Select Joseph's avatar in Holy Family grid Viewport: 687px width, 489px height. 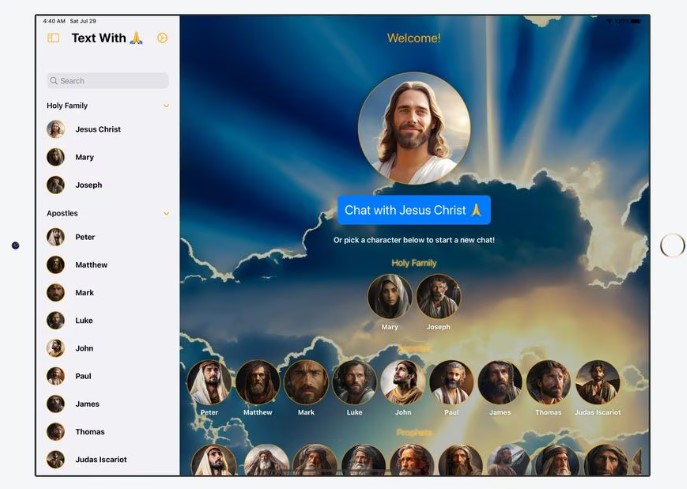pos(438,296)
